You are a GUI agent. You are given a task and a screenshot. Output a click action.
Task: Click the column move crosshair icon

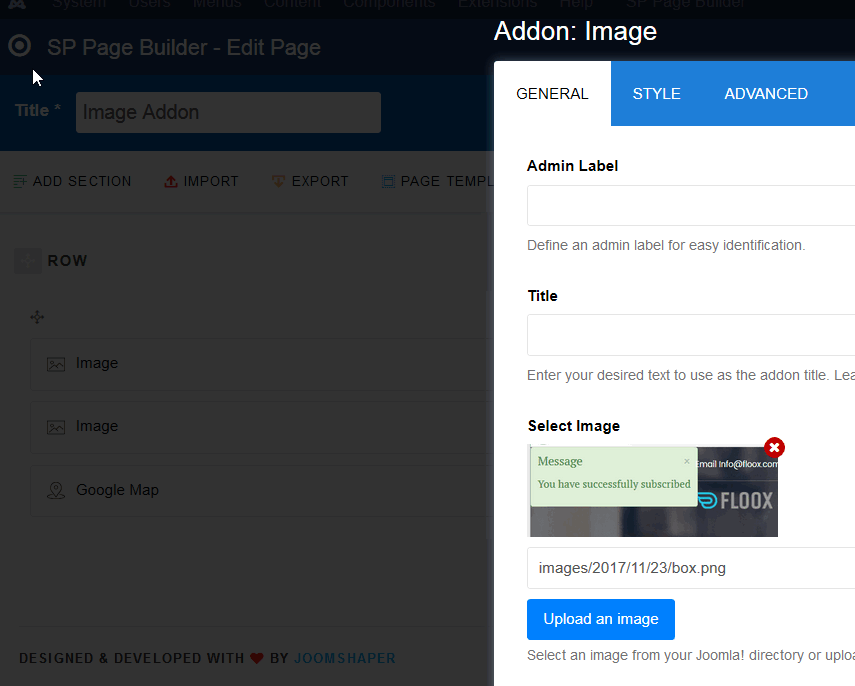[37, 317]
